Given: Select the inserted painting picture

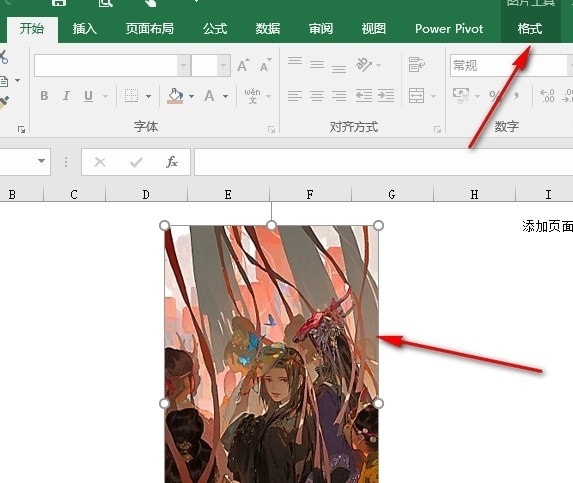Looking at the screenshot, I should click(x=272, y=354).
